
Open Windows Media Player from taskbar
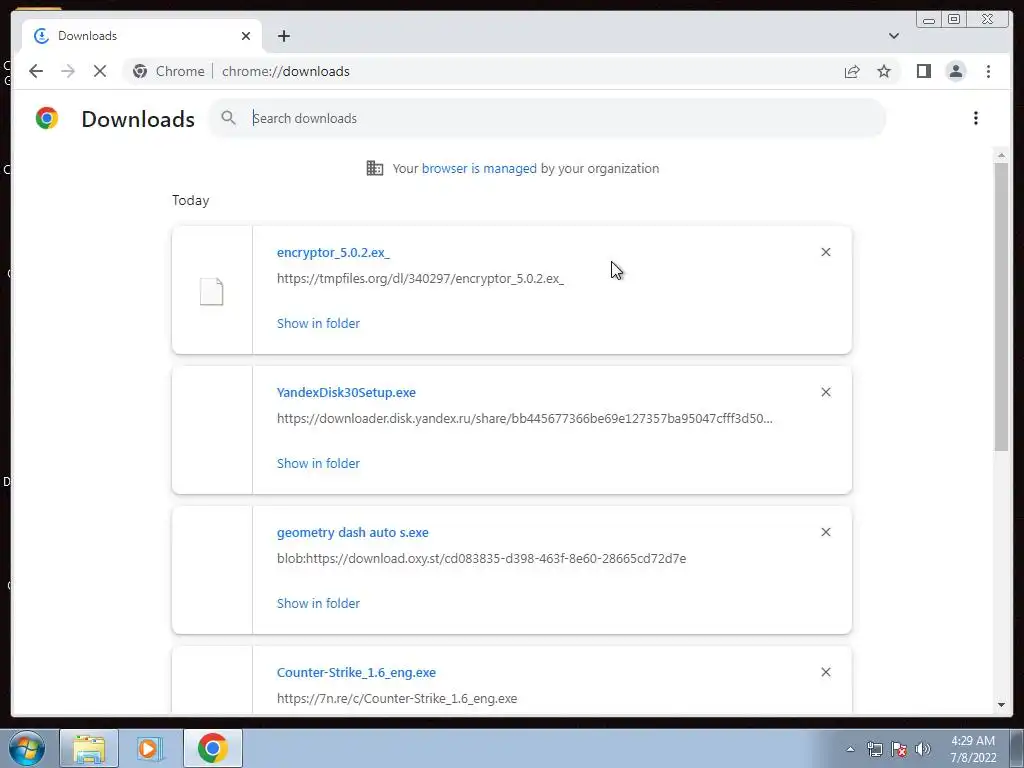click(x=150, y=748)
